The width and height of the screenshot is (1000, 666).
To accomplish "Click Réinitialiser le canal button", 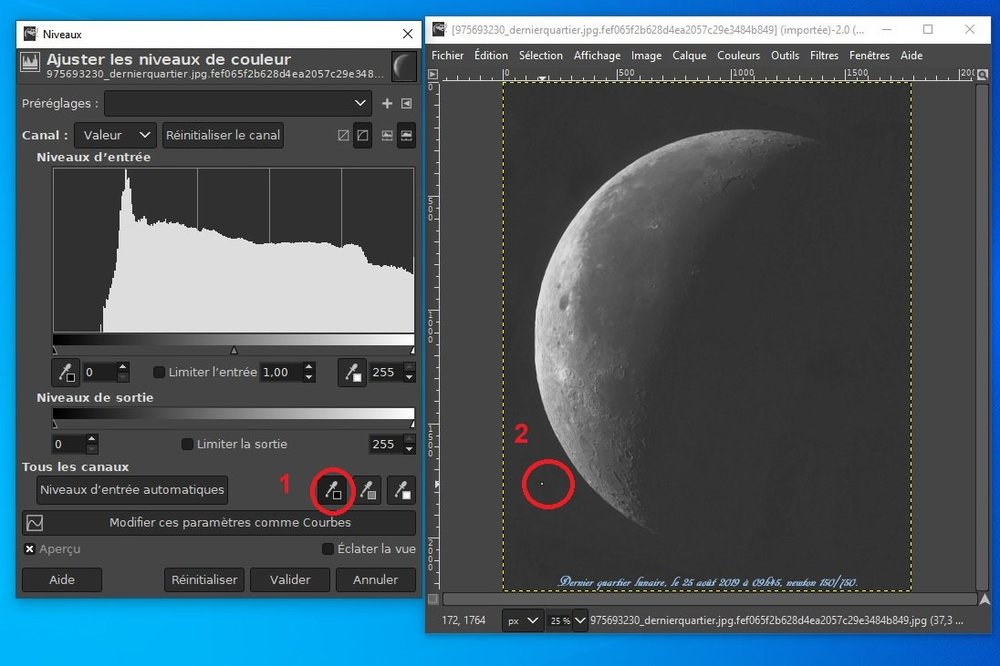I will pos(223,135).
